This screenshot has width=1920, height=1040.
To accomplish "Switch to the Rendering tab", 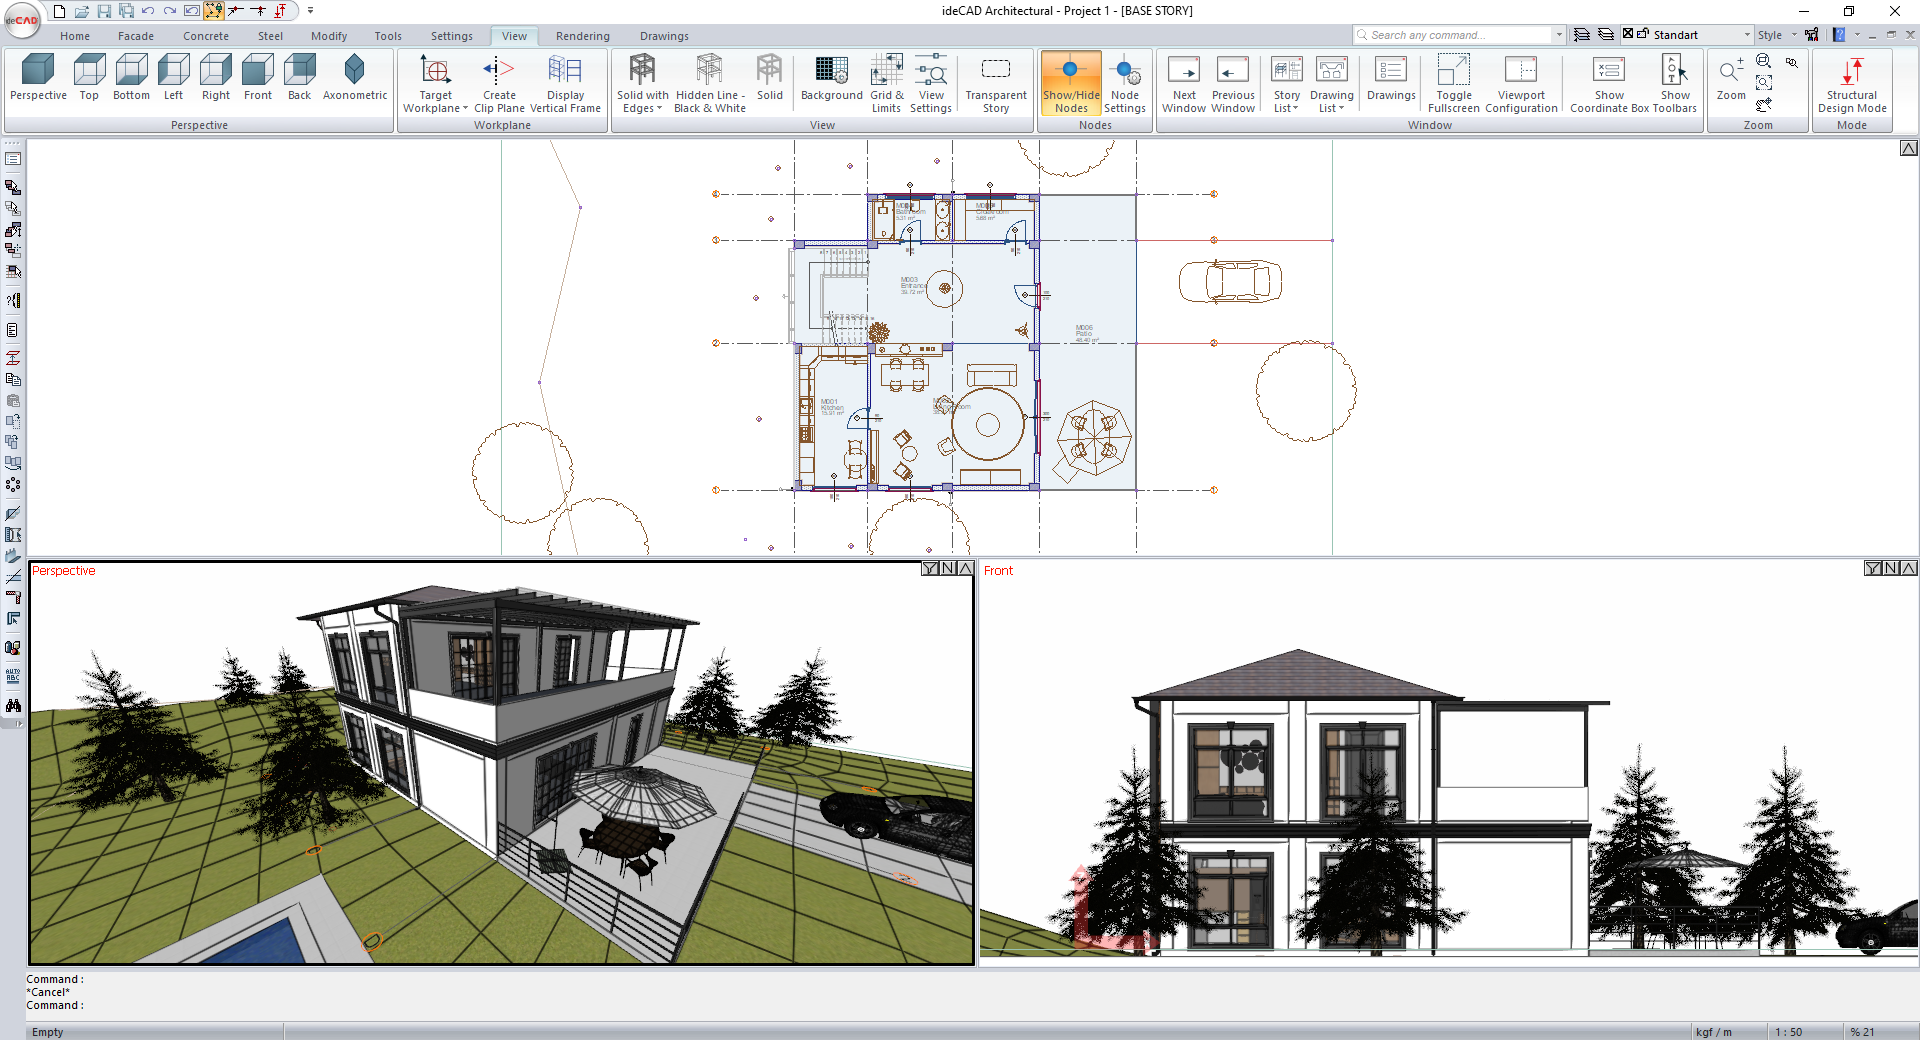I will click(x=582, y=35).
